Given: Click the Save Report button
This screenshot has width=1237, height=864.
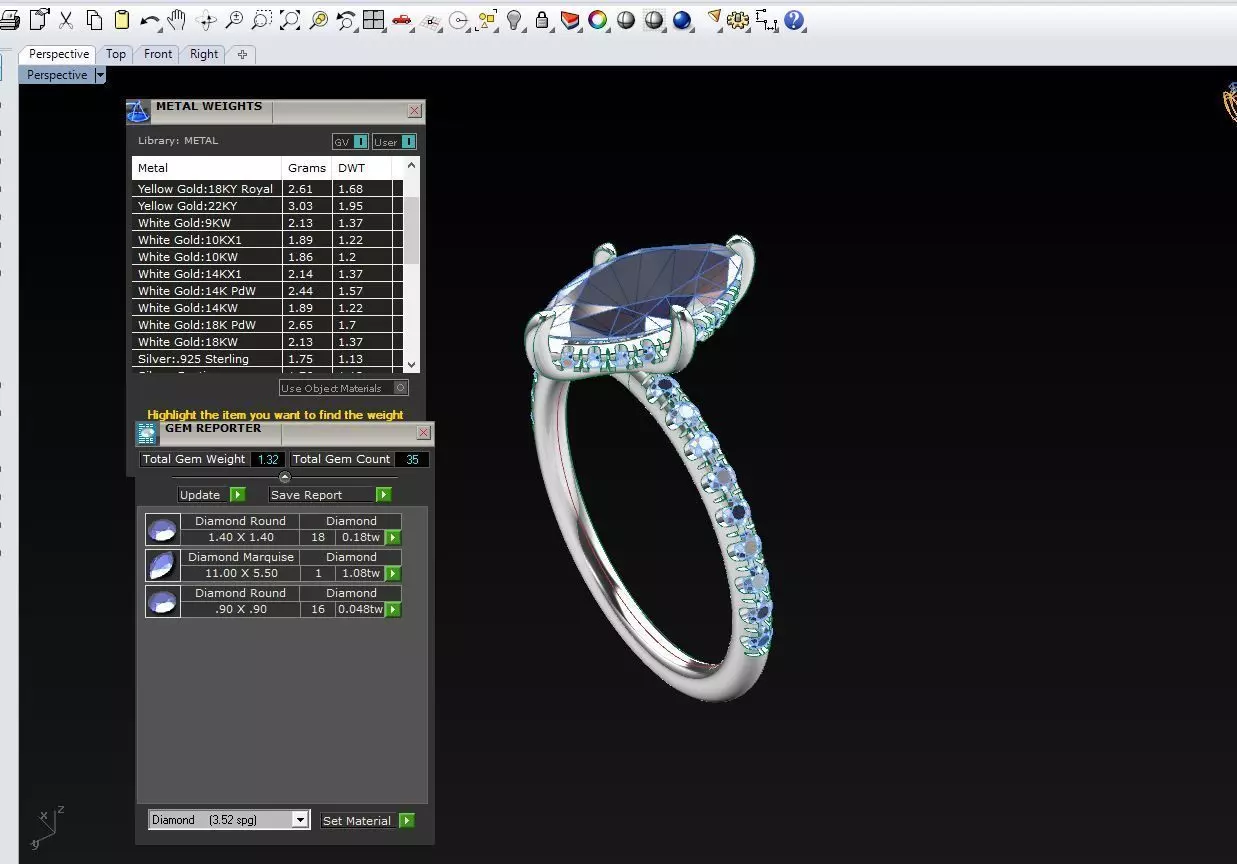Looking at the screenshot, I should [x=330, y=494].
